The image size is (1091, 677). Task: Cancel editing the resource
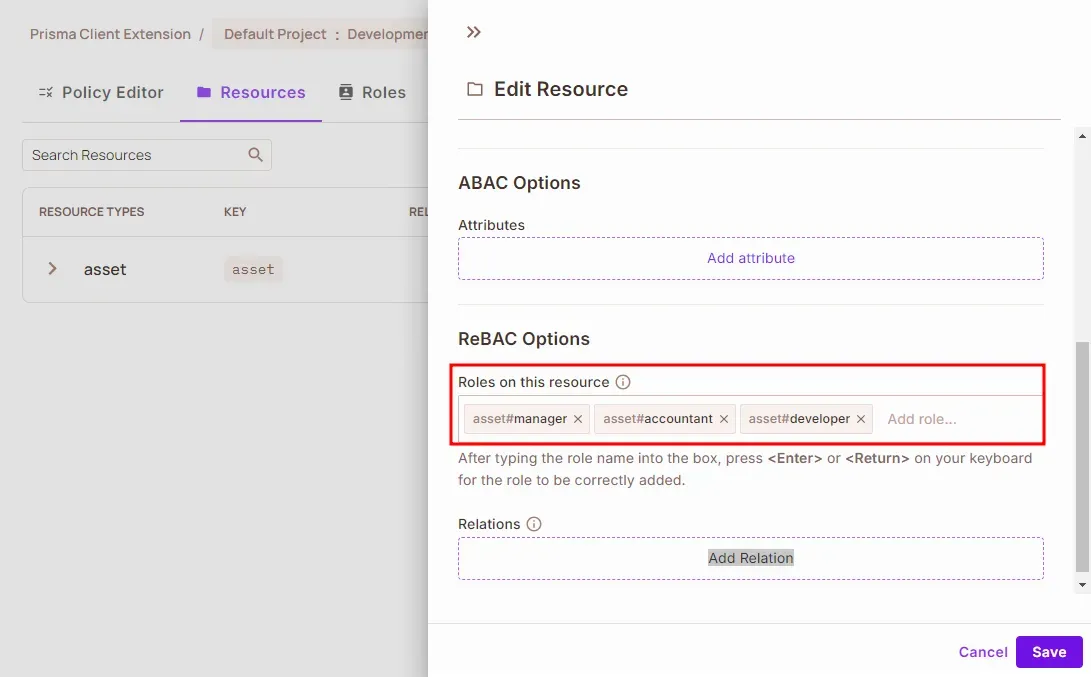pyautogui.click(x=983, y=652)
